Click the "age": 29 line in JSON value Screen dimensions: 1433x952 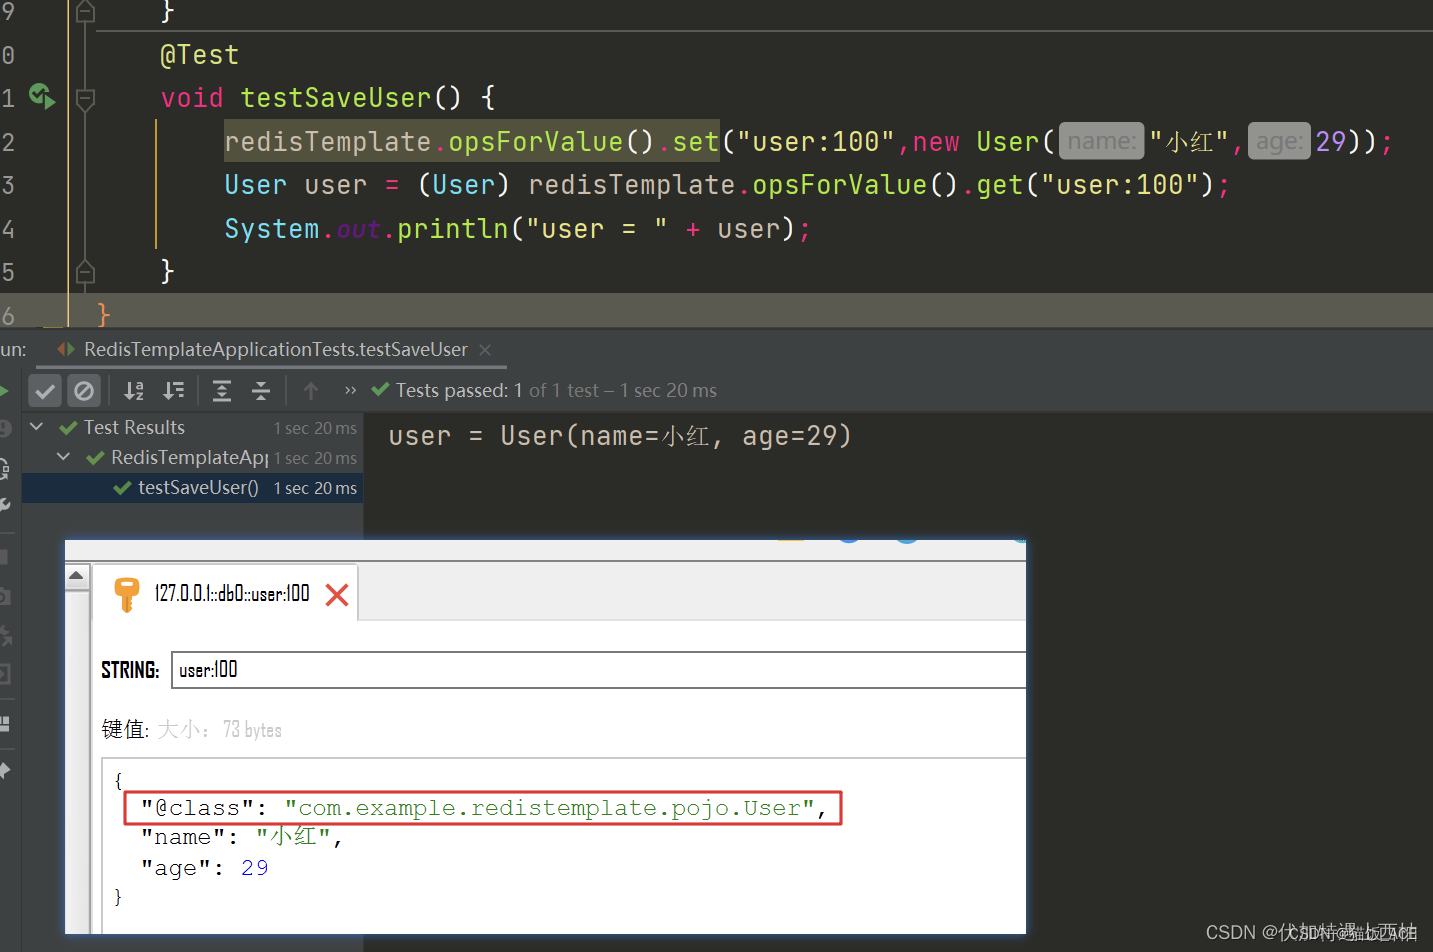pos(205,868)
